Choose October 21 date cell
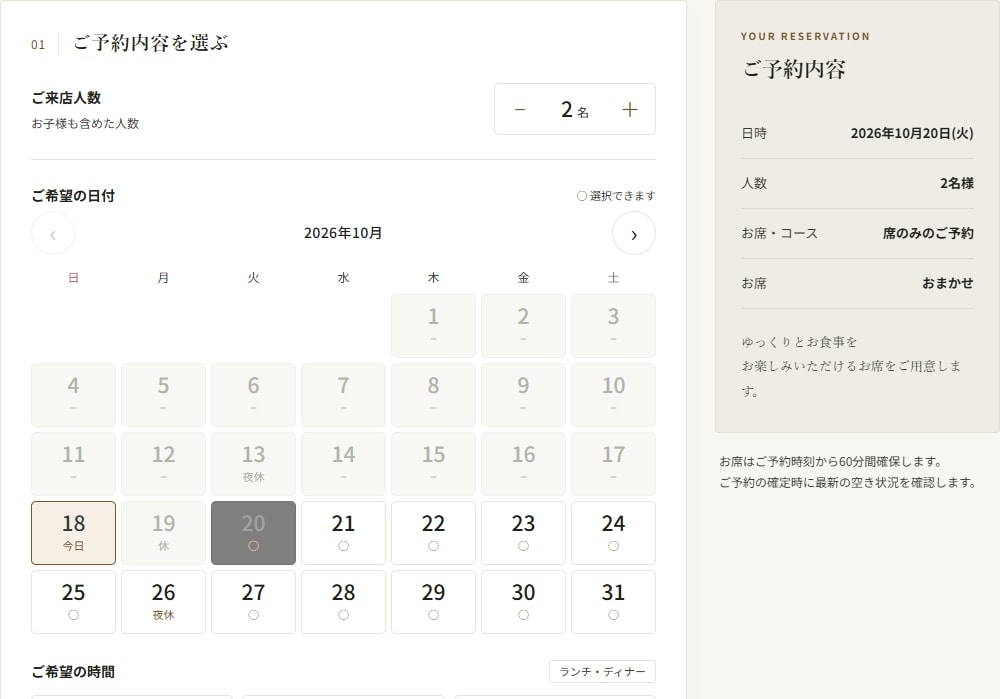This screenshot has width=1000, height=699. click(x=343, y=533)
